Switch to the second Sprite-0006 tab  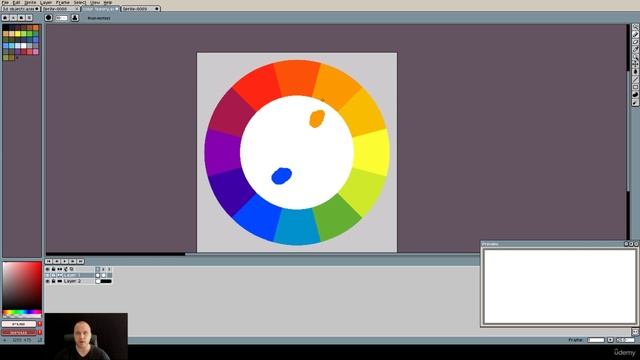click(x=60, y=9)
